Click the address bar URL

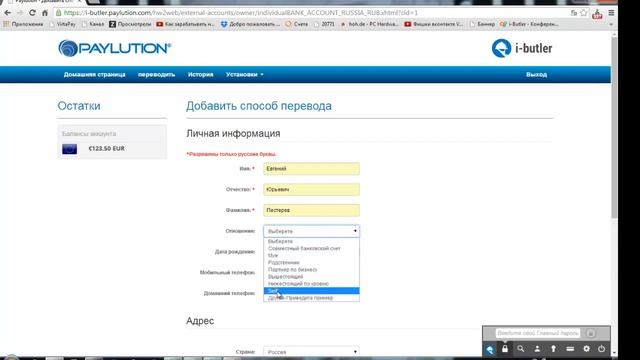[x=241, y=13]
